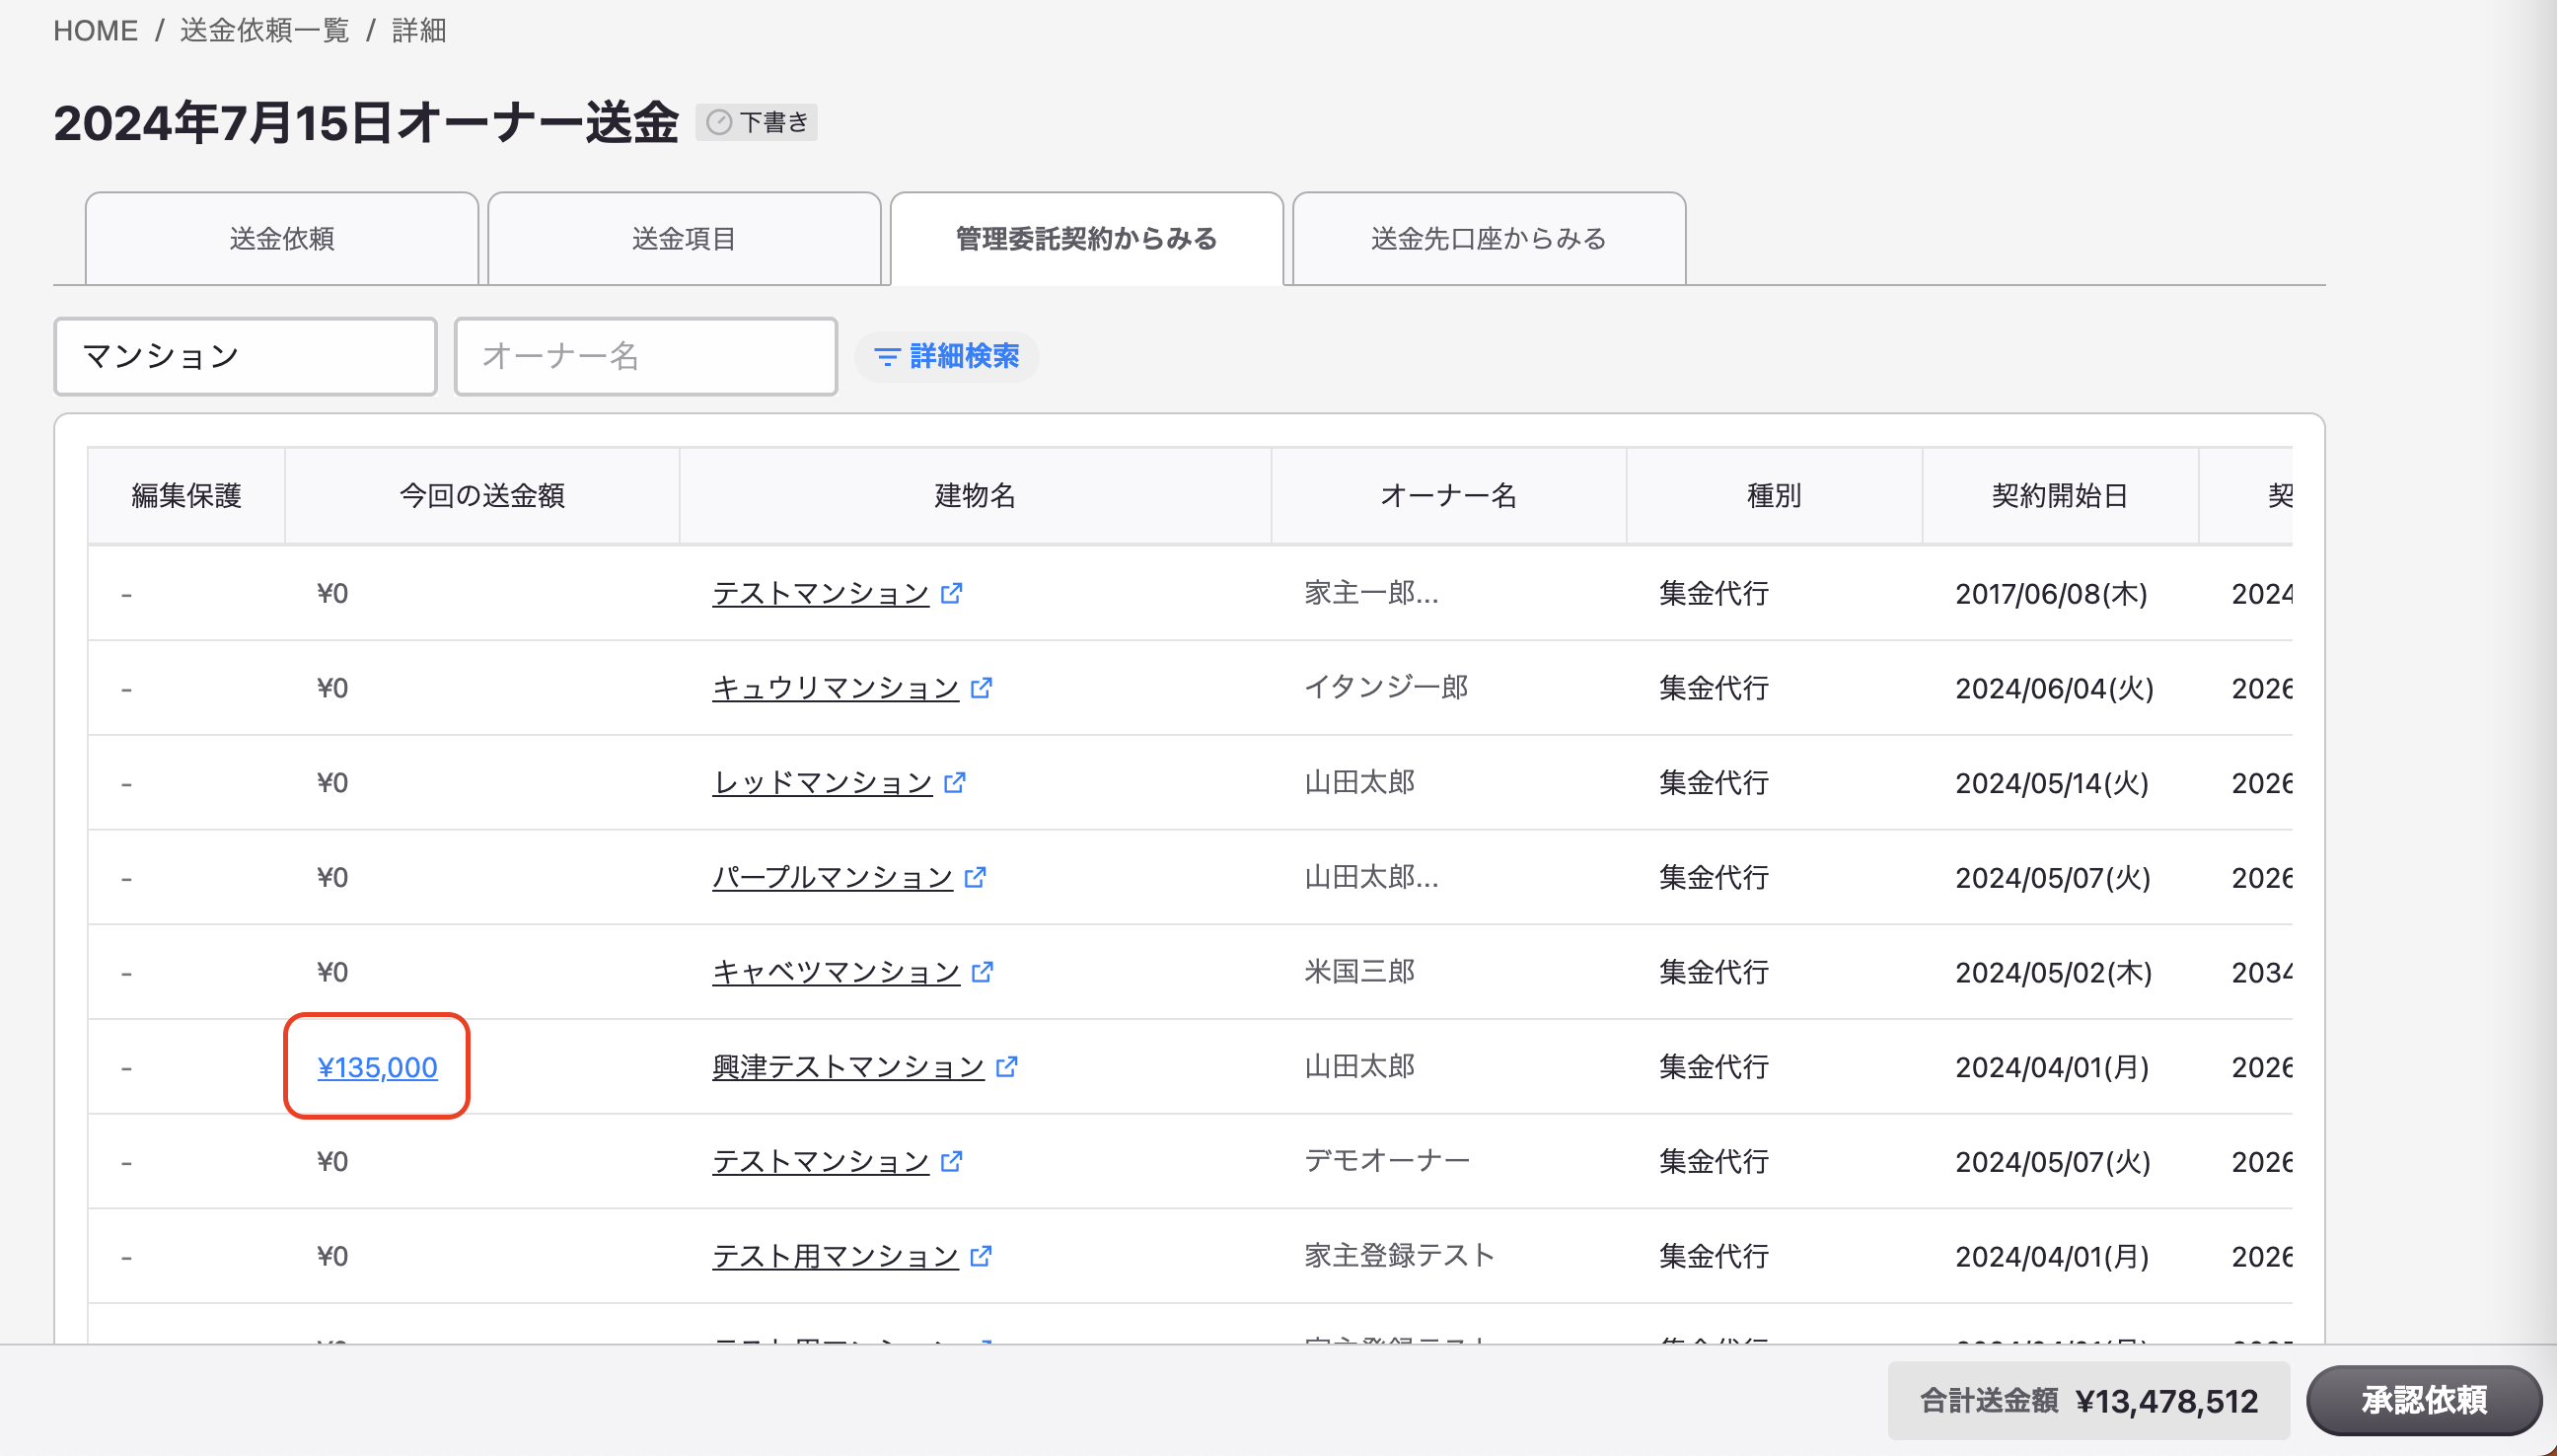This screenshot has height=1456, width=2557.
Task: Open テストマンション link in デモオーナー row
Action: [821, 1161]
